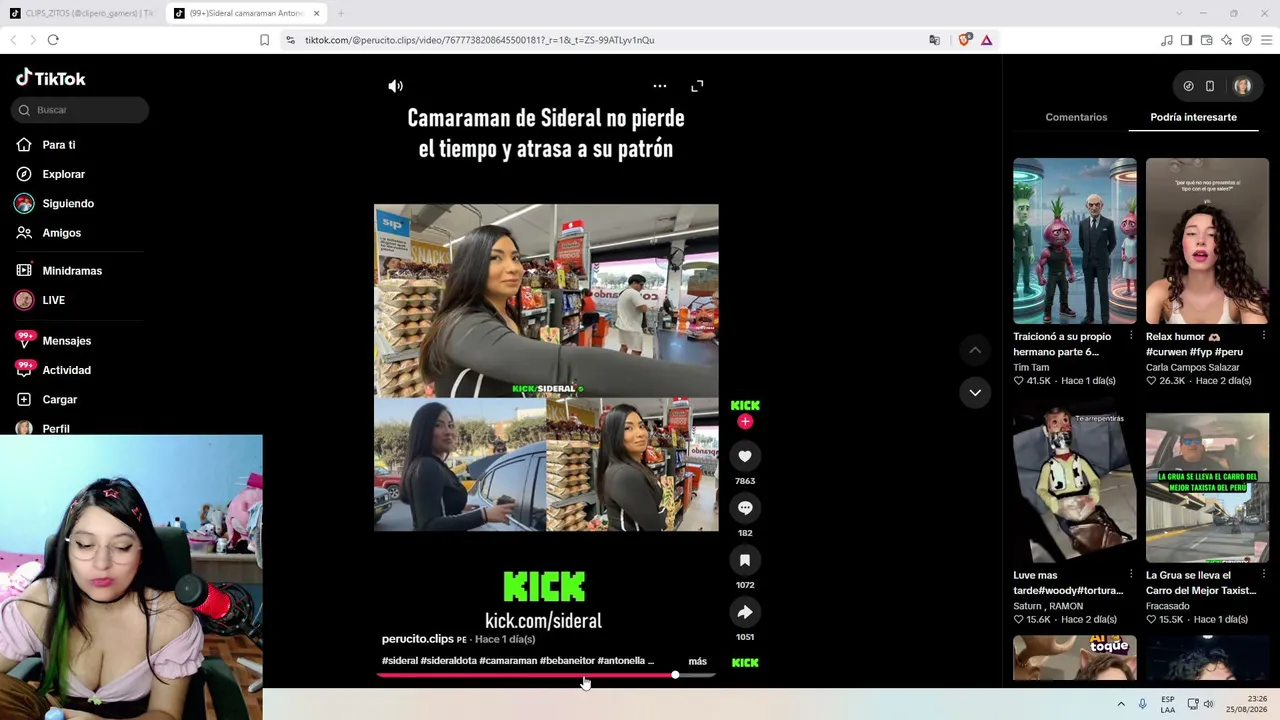Image resolution: width=1280 pixels, height=720 pixels.
Task: Close the Sideral camaraman browser tab
Action: point(316,13)
